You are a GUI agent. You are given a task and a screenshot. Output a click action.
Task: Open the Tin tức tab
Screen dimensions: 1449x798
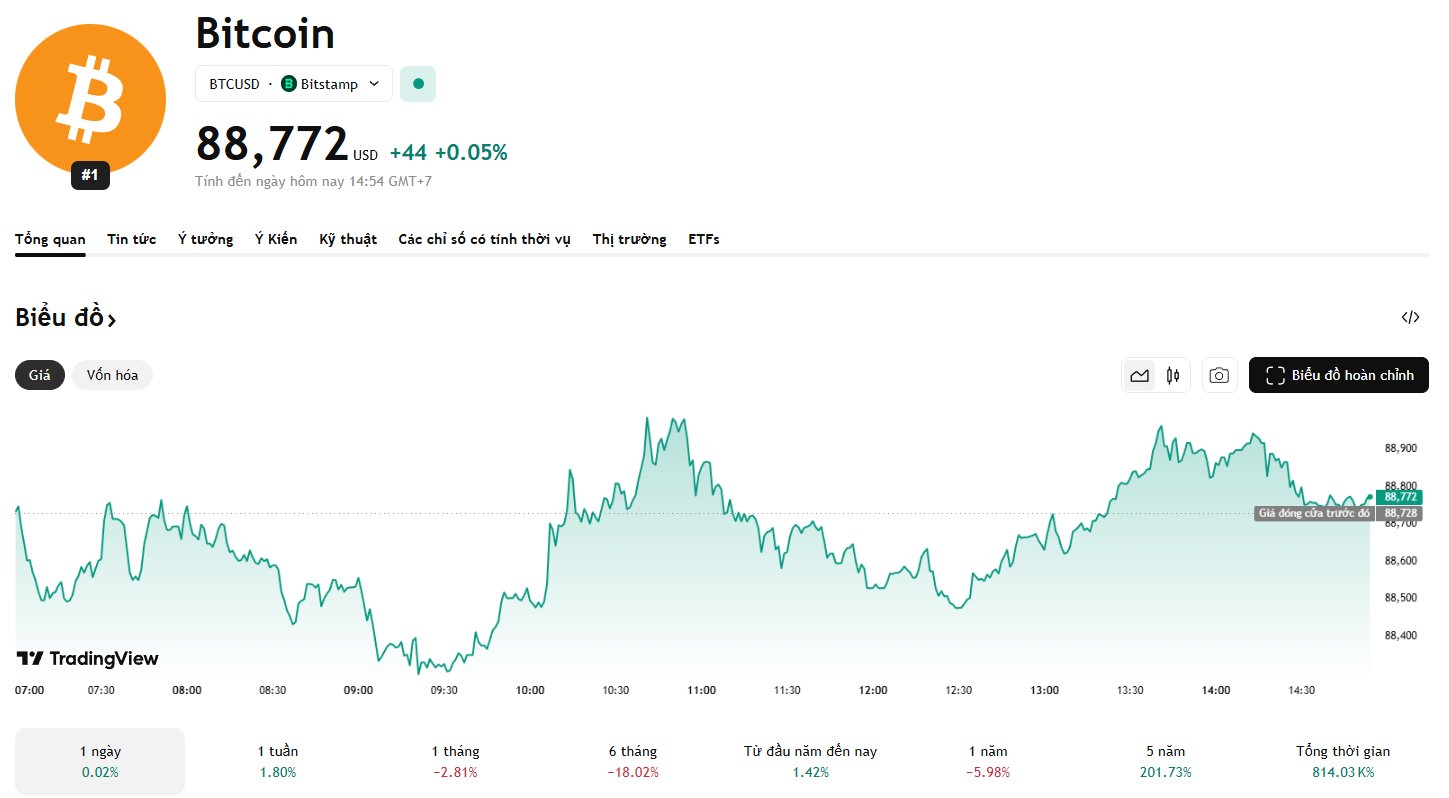pyautogui.click(x=132, y=239)
